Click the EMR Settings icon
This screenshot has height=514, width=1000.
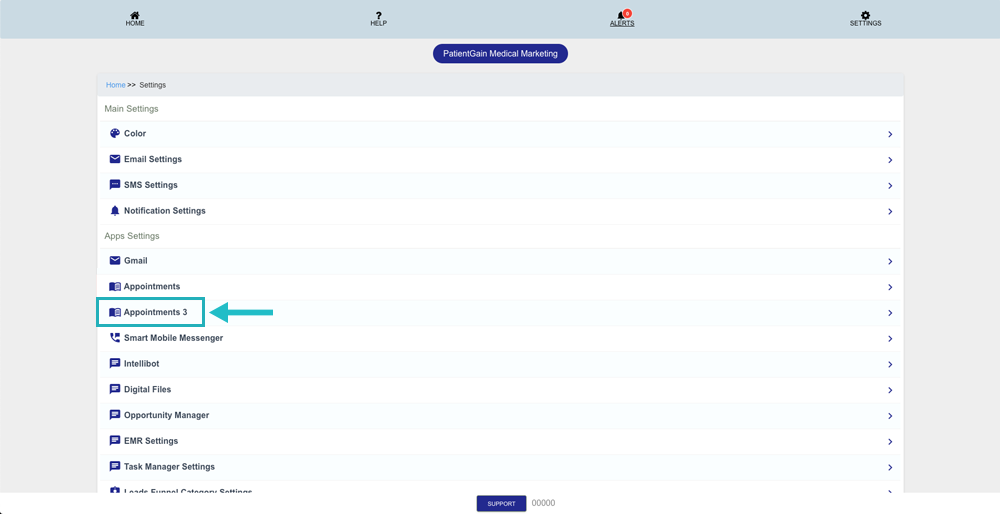[115, 441]
